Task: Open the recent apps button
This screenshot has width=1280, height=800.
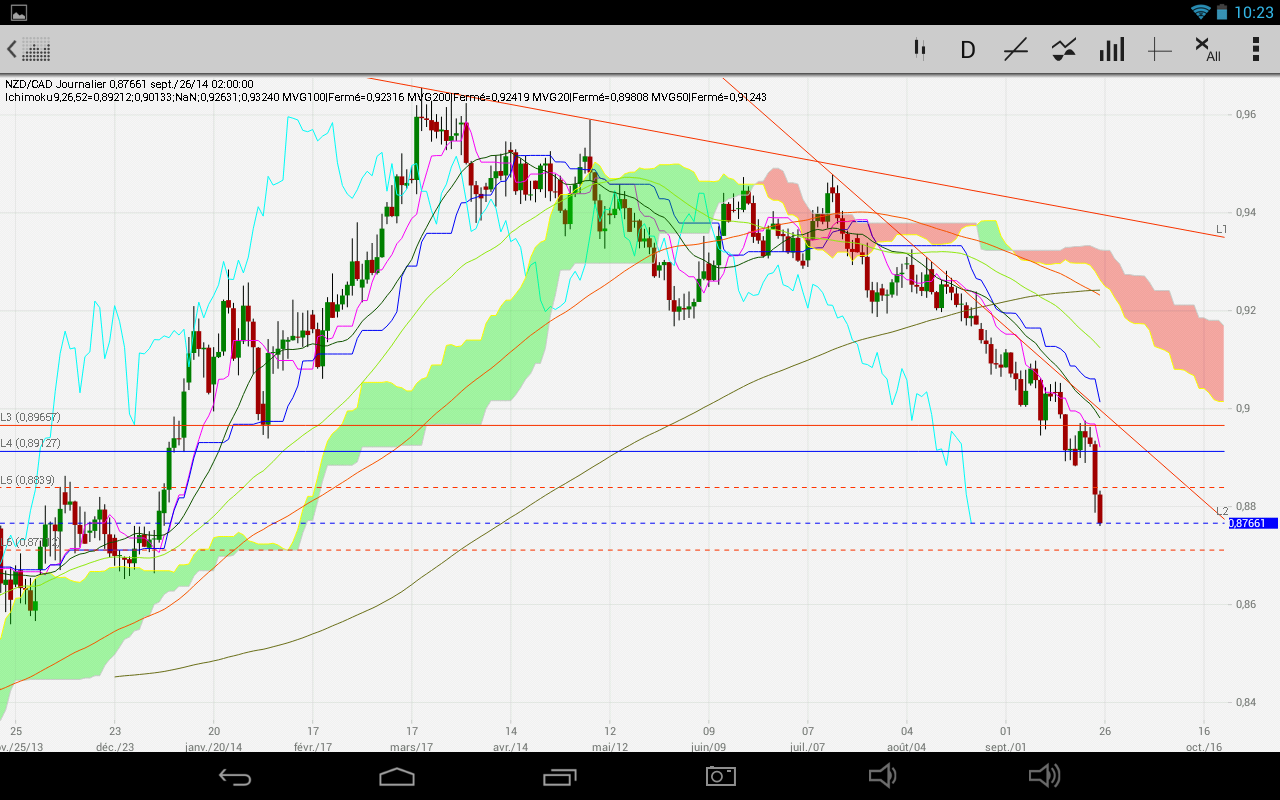Action: [x=559, y=776]
